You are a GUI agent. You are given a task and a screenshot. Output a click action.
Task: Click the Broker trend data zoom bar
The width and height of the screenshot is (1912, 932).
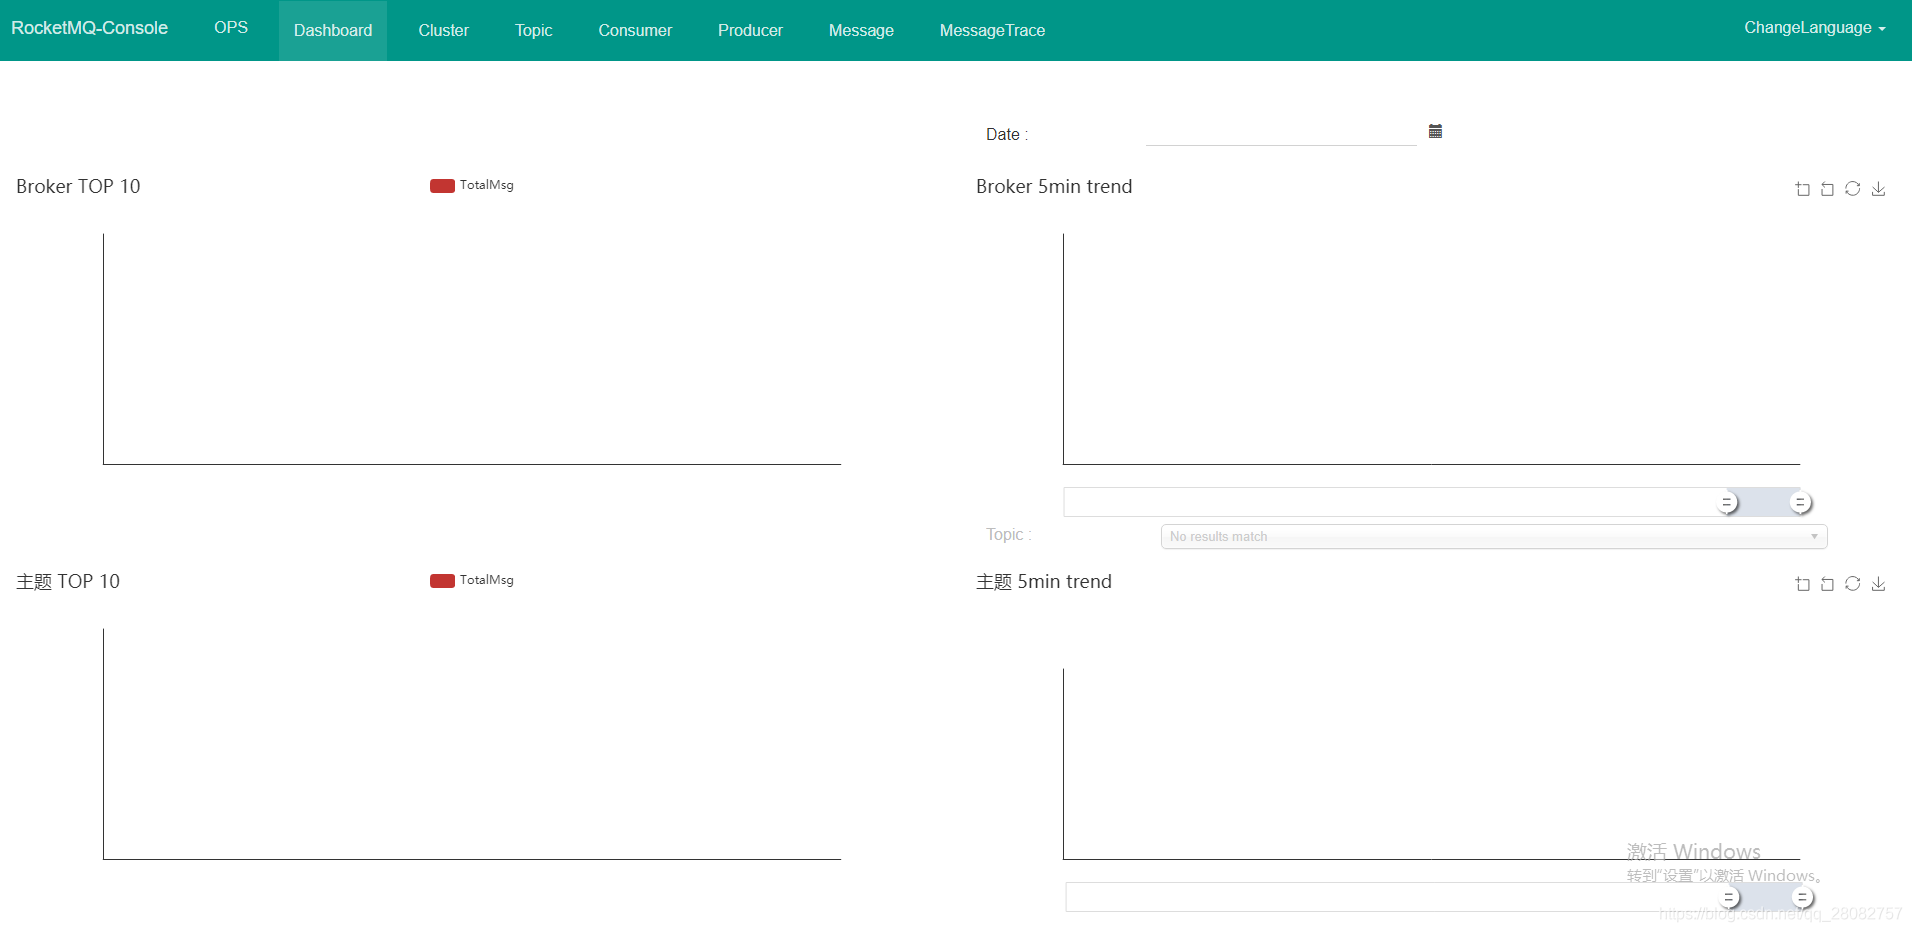(x=1432, y=502)
